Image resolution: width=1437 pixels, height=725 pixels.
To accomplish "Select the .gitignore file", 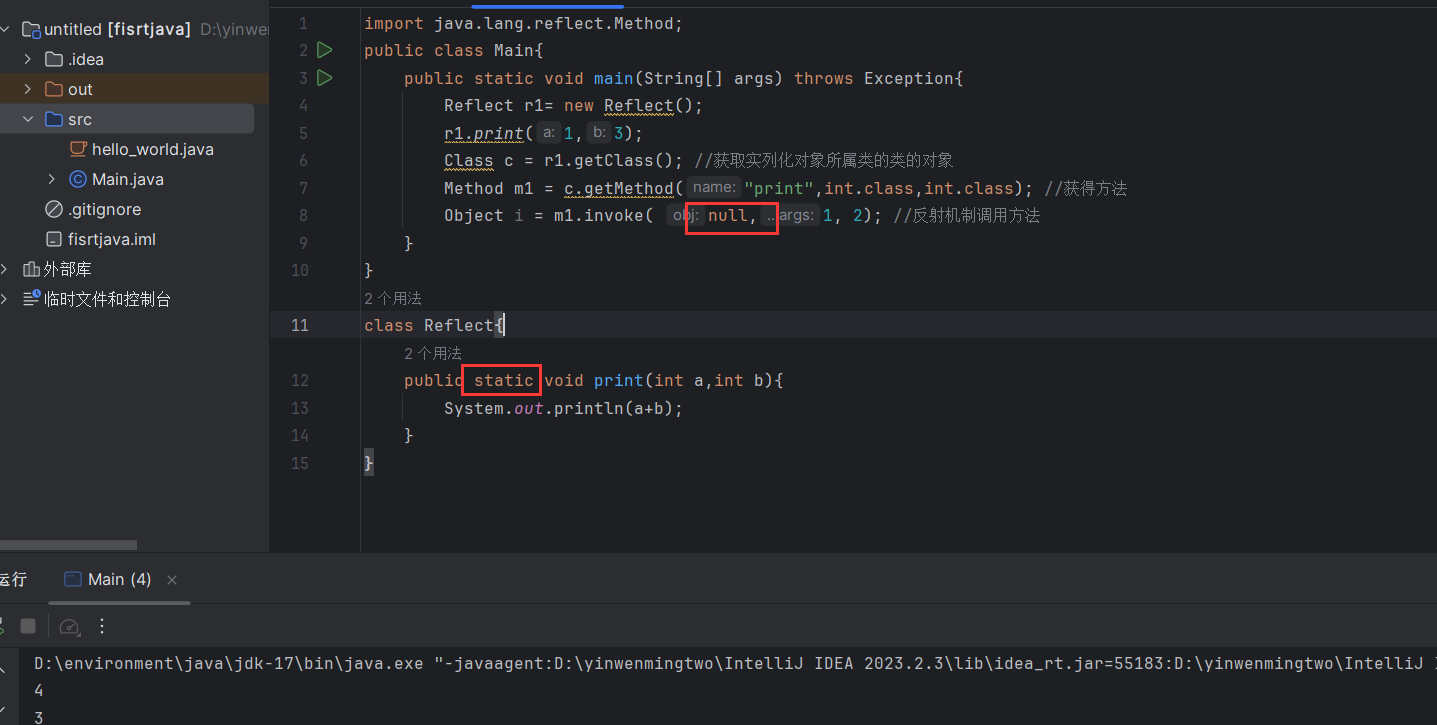I will (105, 209).
